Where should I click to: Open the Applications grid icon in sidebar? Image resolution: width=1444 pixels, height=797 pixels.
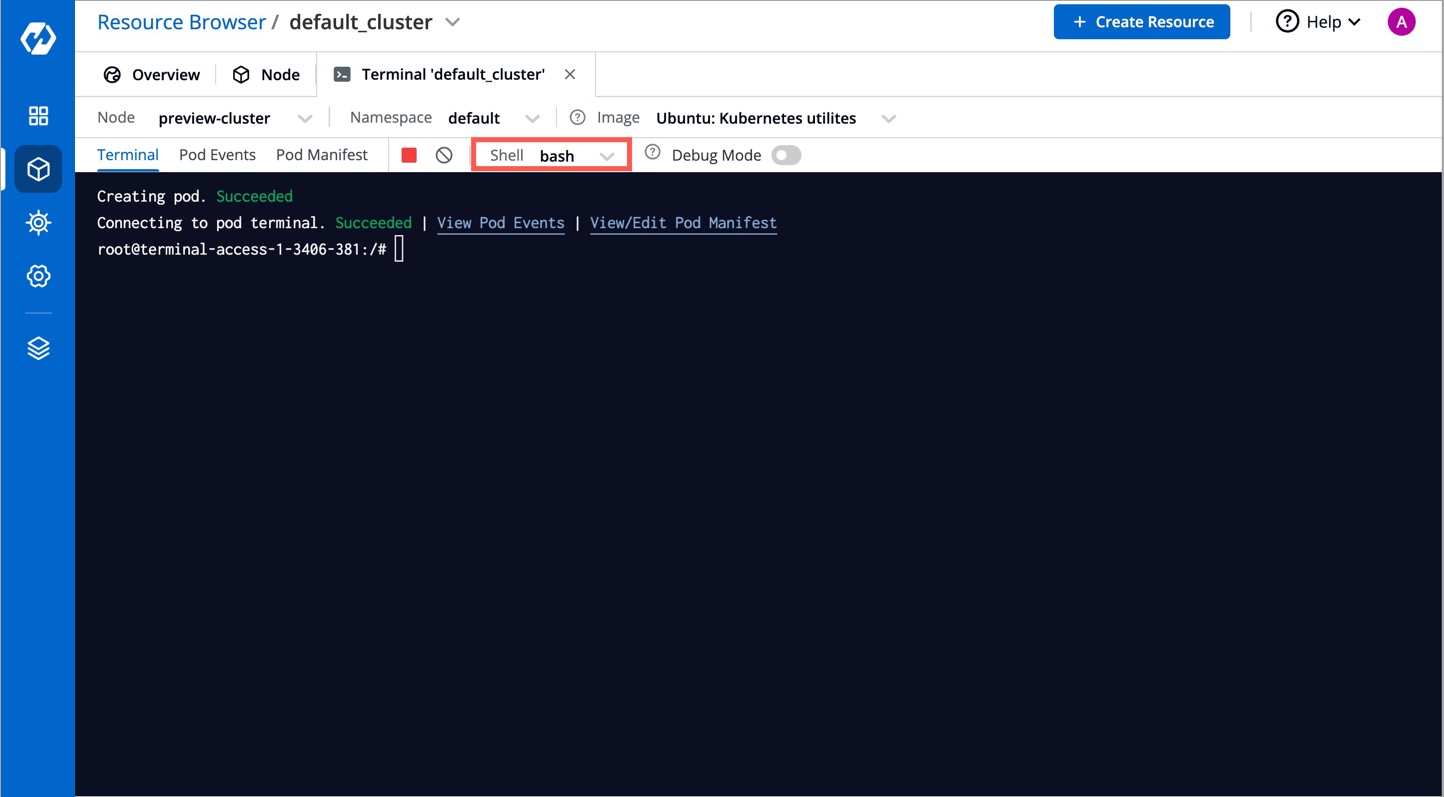(x=37, y=115)
